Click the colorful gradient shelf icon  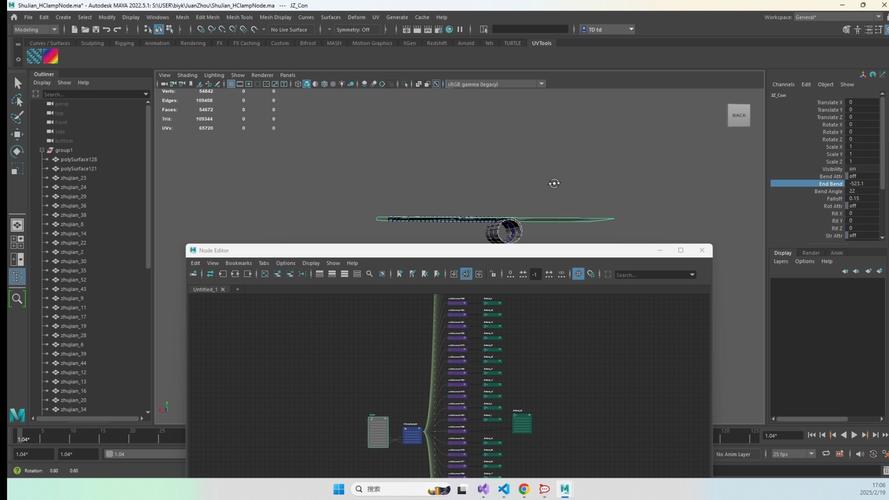(x=50, y=56)
